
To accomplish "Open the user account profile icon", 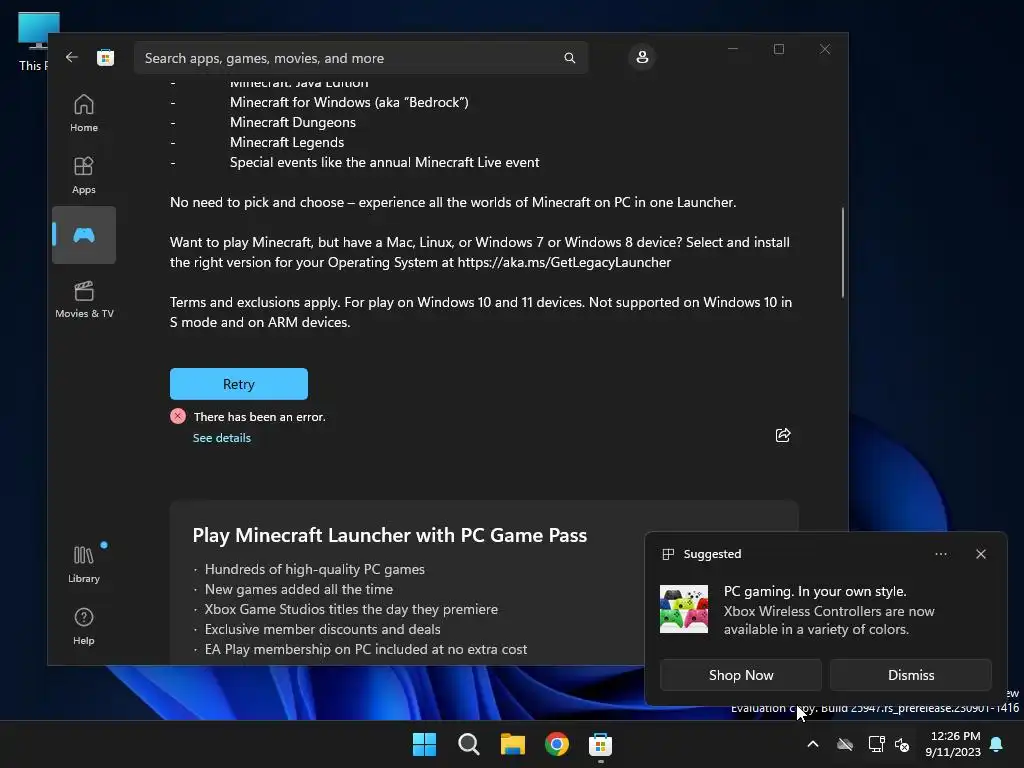I will click(642, 57).
